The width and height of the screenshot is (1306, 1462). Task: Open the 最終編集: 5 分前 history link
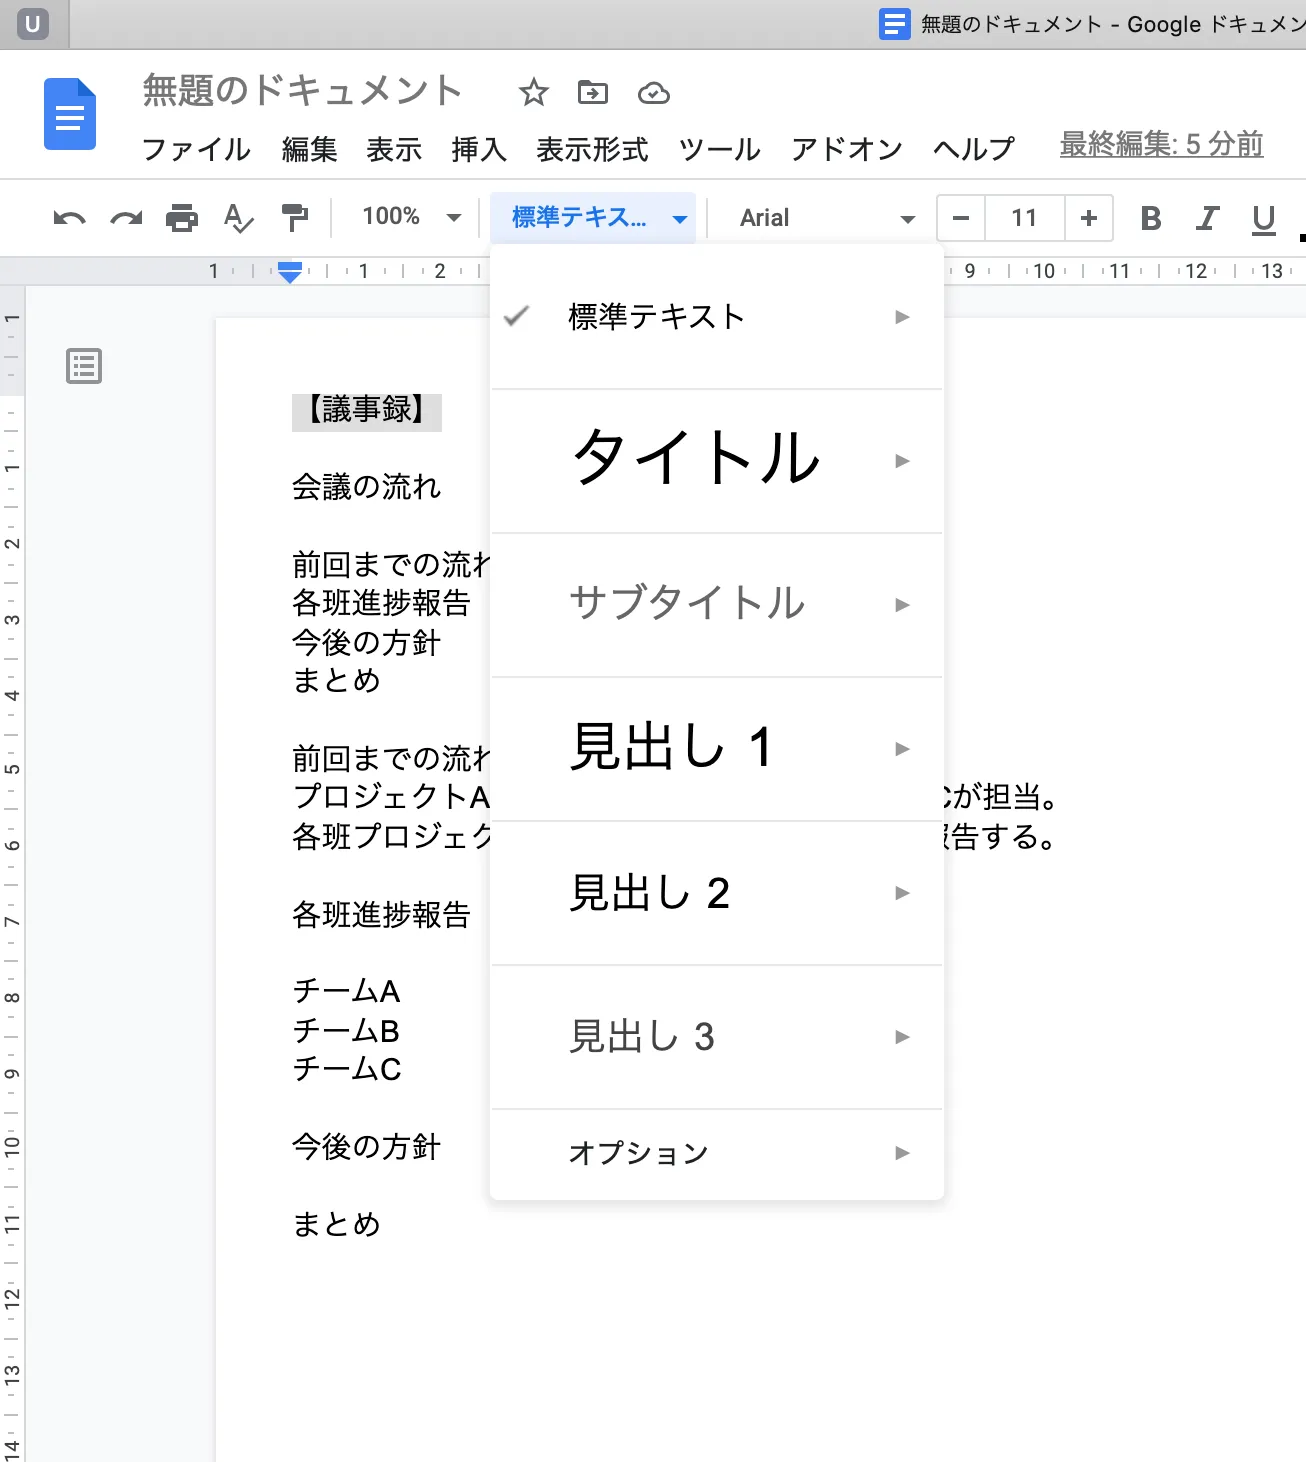click(1161, 145)
